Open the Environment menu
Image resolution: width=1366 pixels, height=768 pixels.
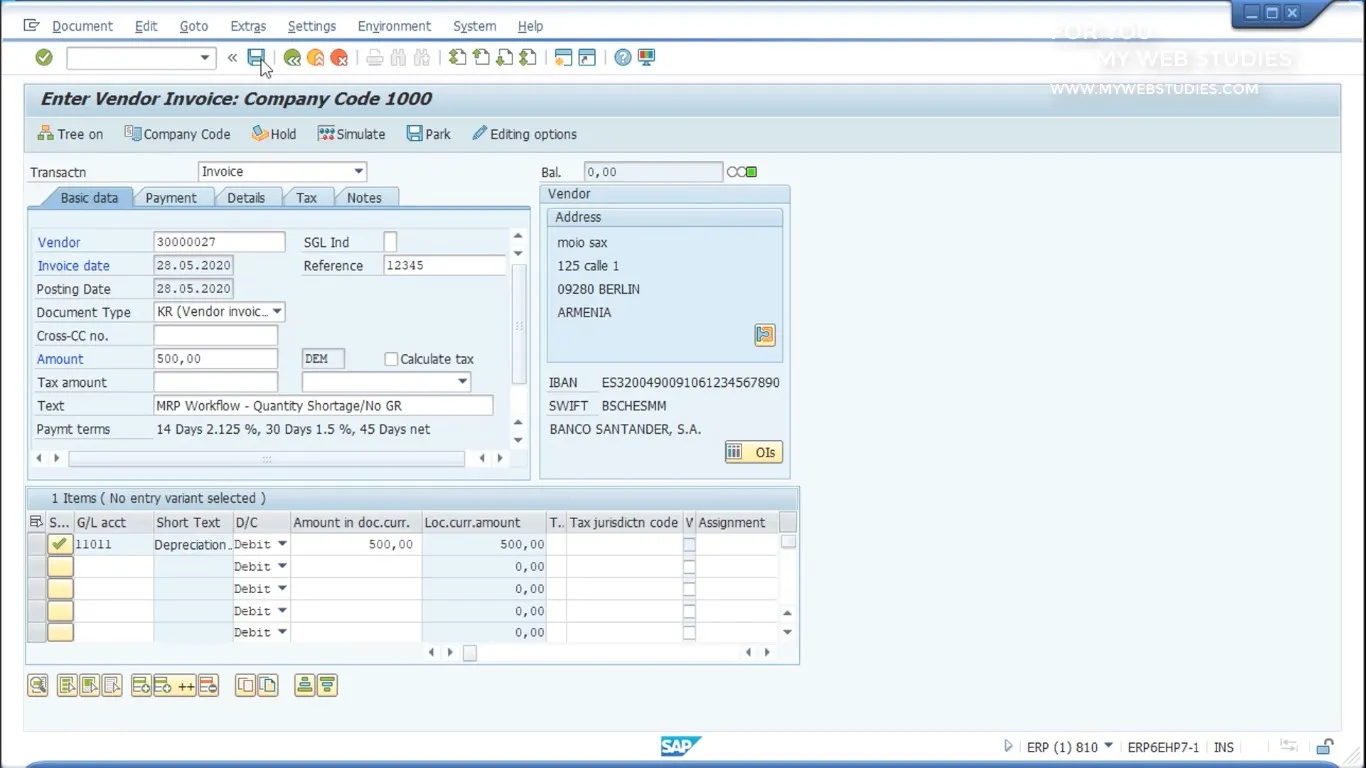point(394,26)
